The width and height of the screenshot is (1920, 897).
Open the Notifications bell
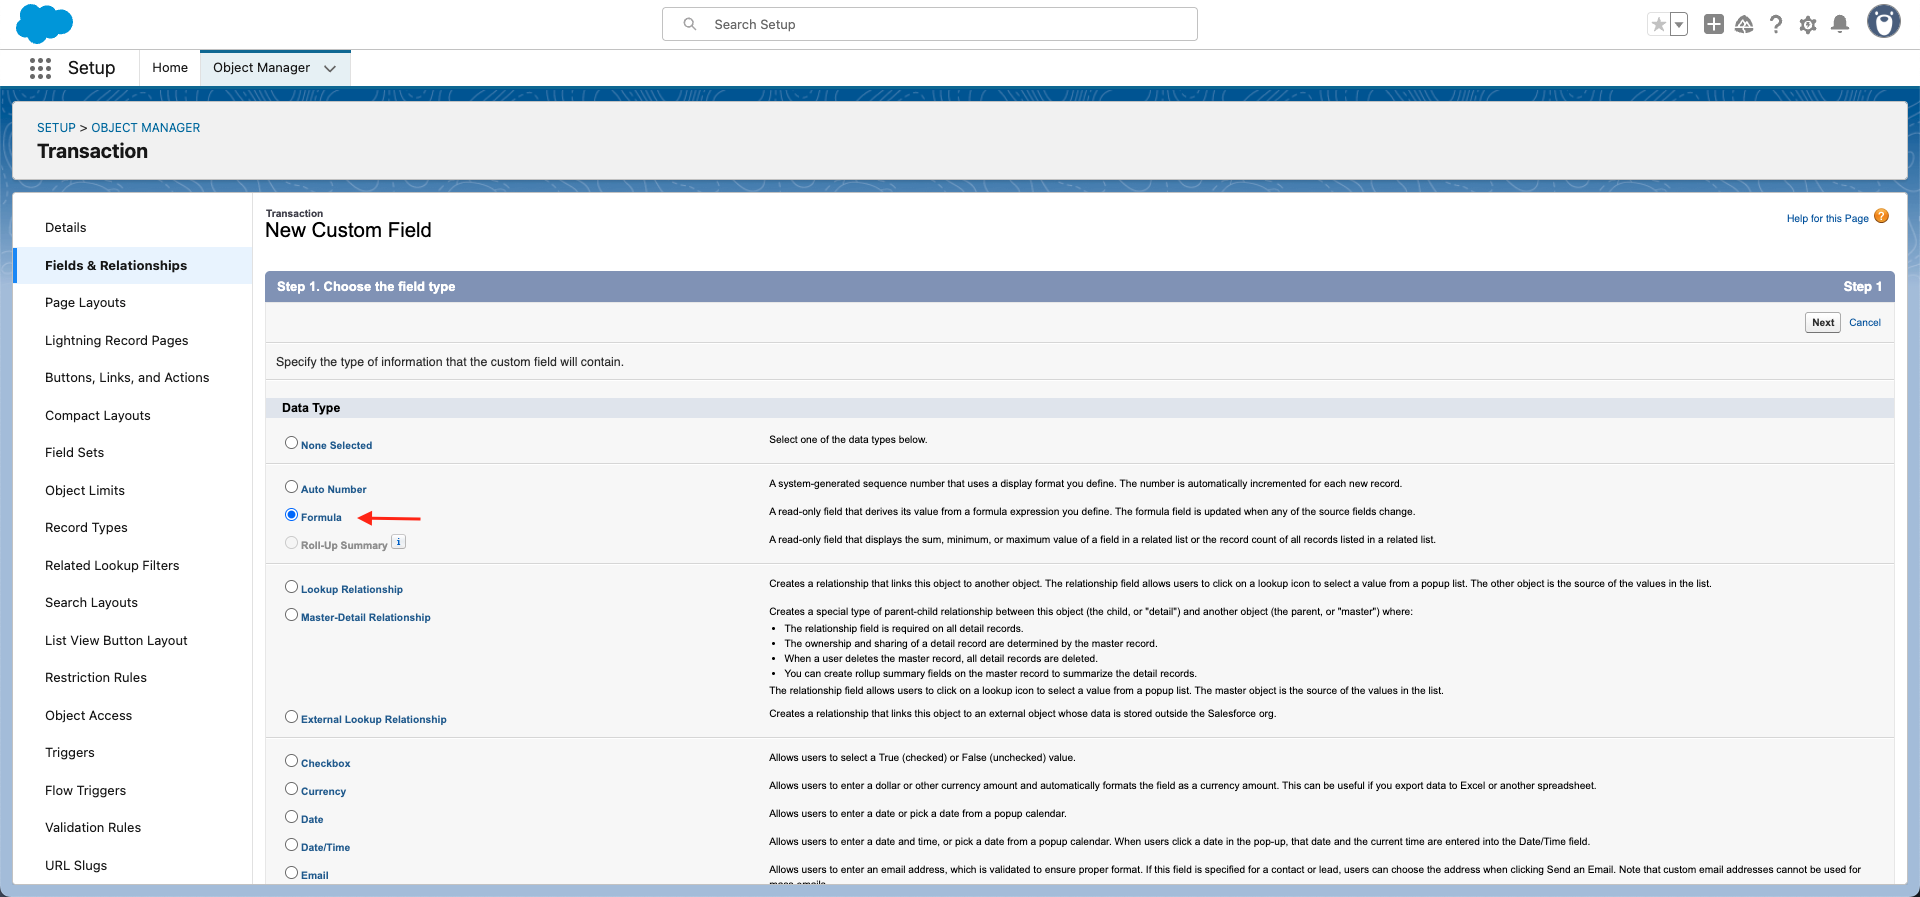click(1840, 24)
